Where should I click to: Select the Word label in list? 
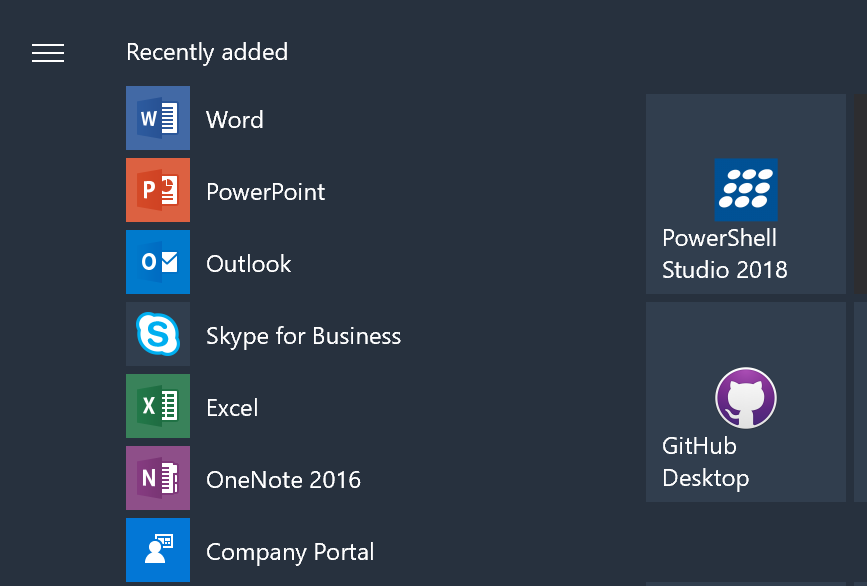234,120
